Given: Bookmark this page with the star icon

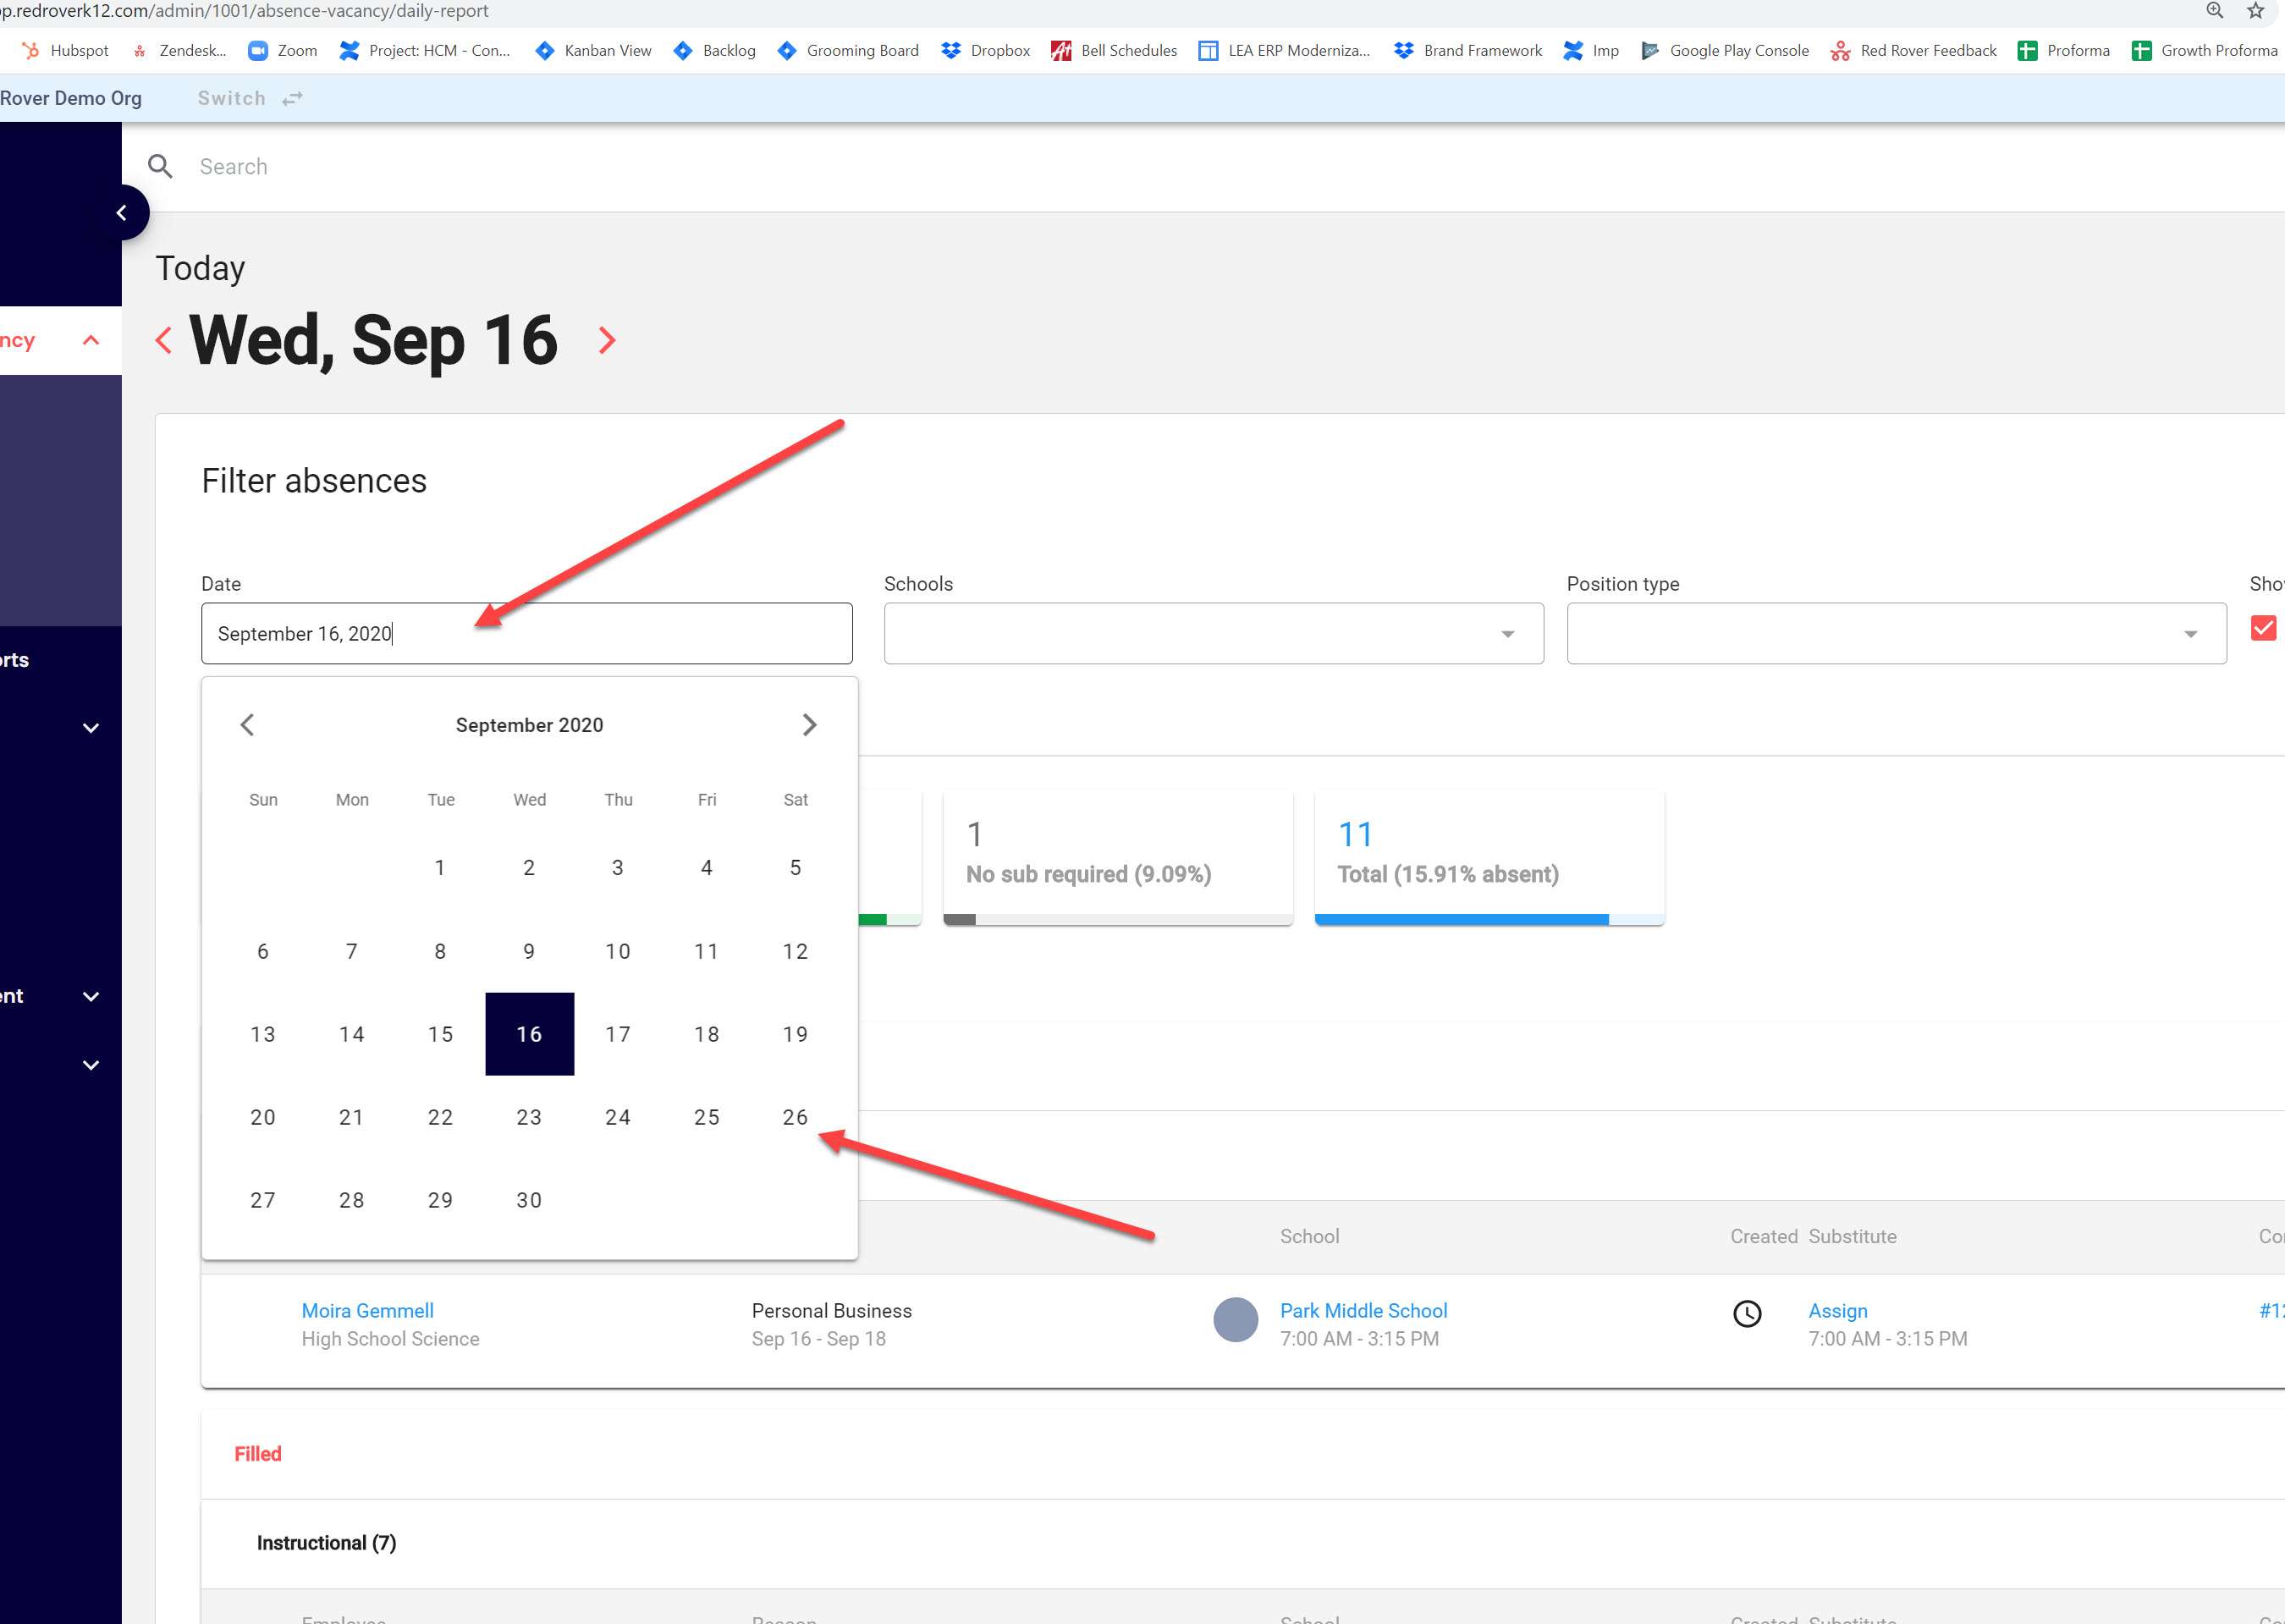Looking at the screenshot, I should [2255, 10].
